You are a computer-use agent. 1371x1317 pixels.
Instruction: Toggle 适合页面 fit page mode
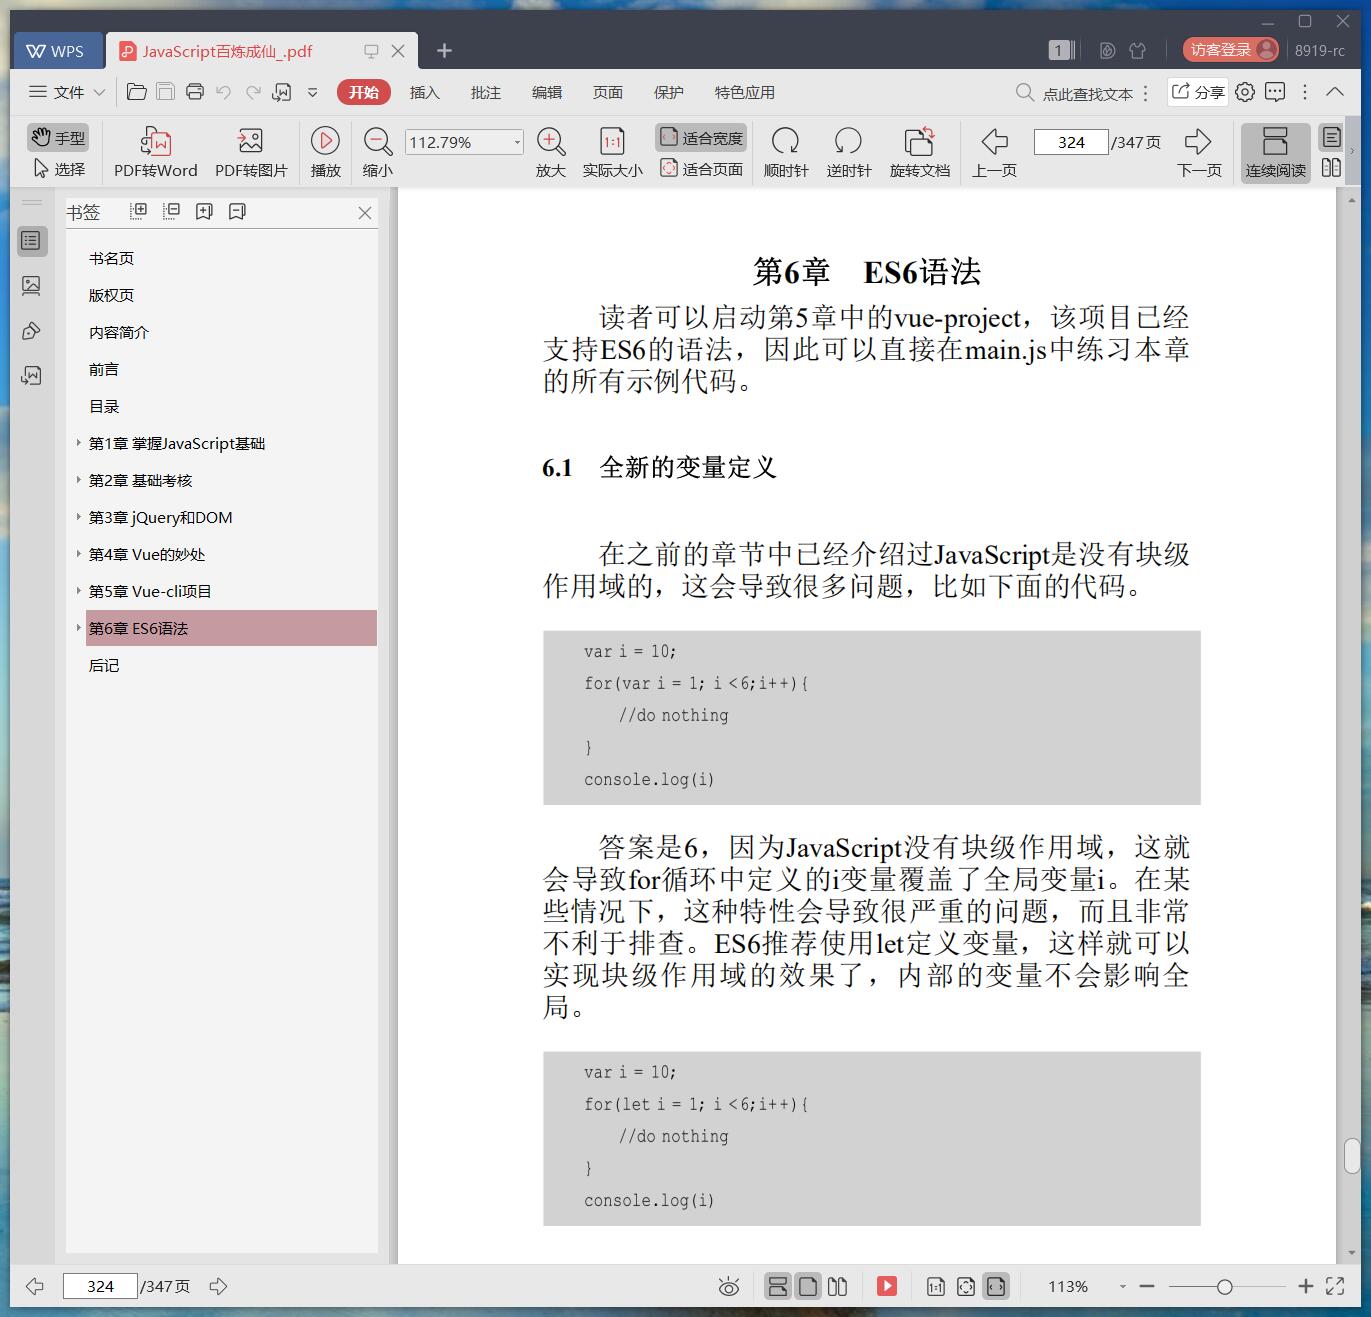tap(701, 169)
